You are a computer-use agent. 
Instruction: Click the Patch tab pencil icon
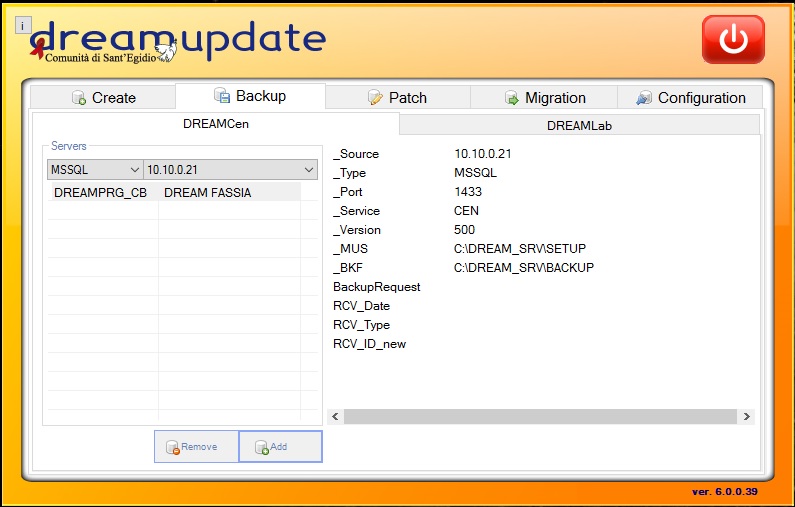375,97
